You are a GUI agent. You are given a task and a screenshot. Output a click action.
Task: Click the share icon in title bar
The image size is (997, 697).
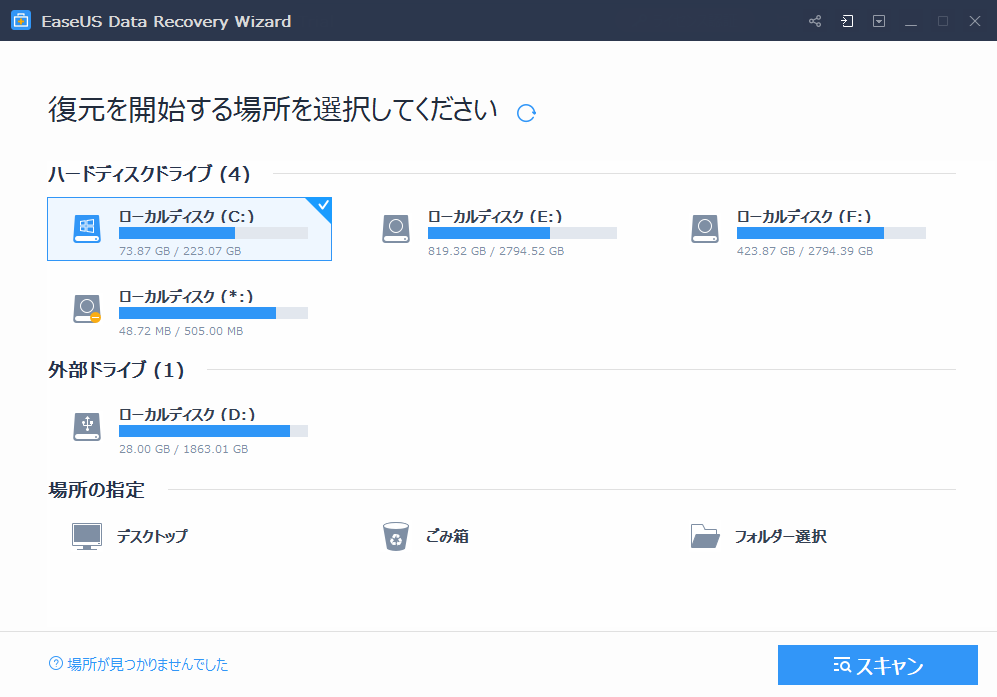coord(815,21)
